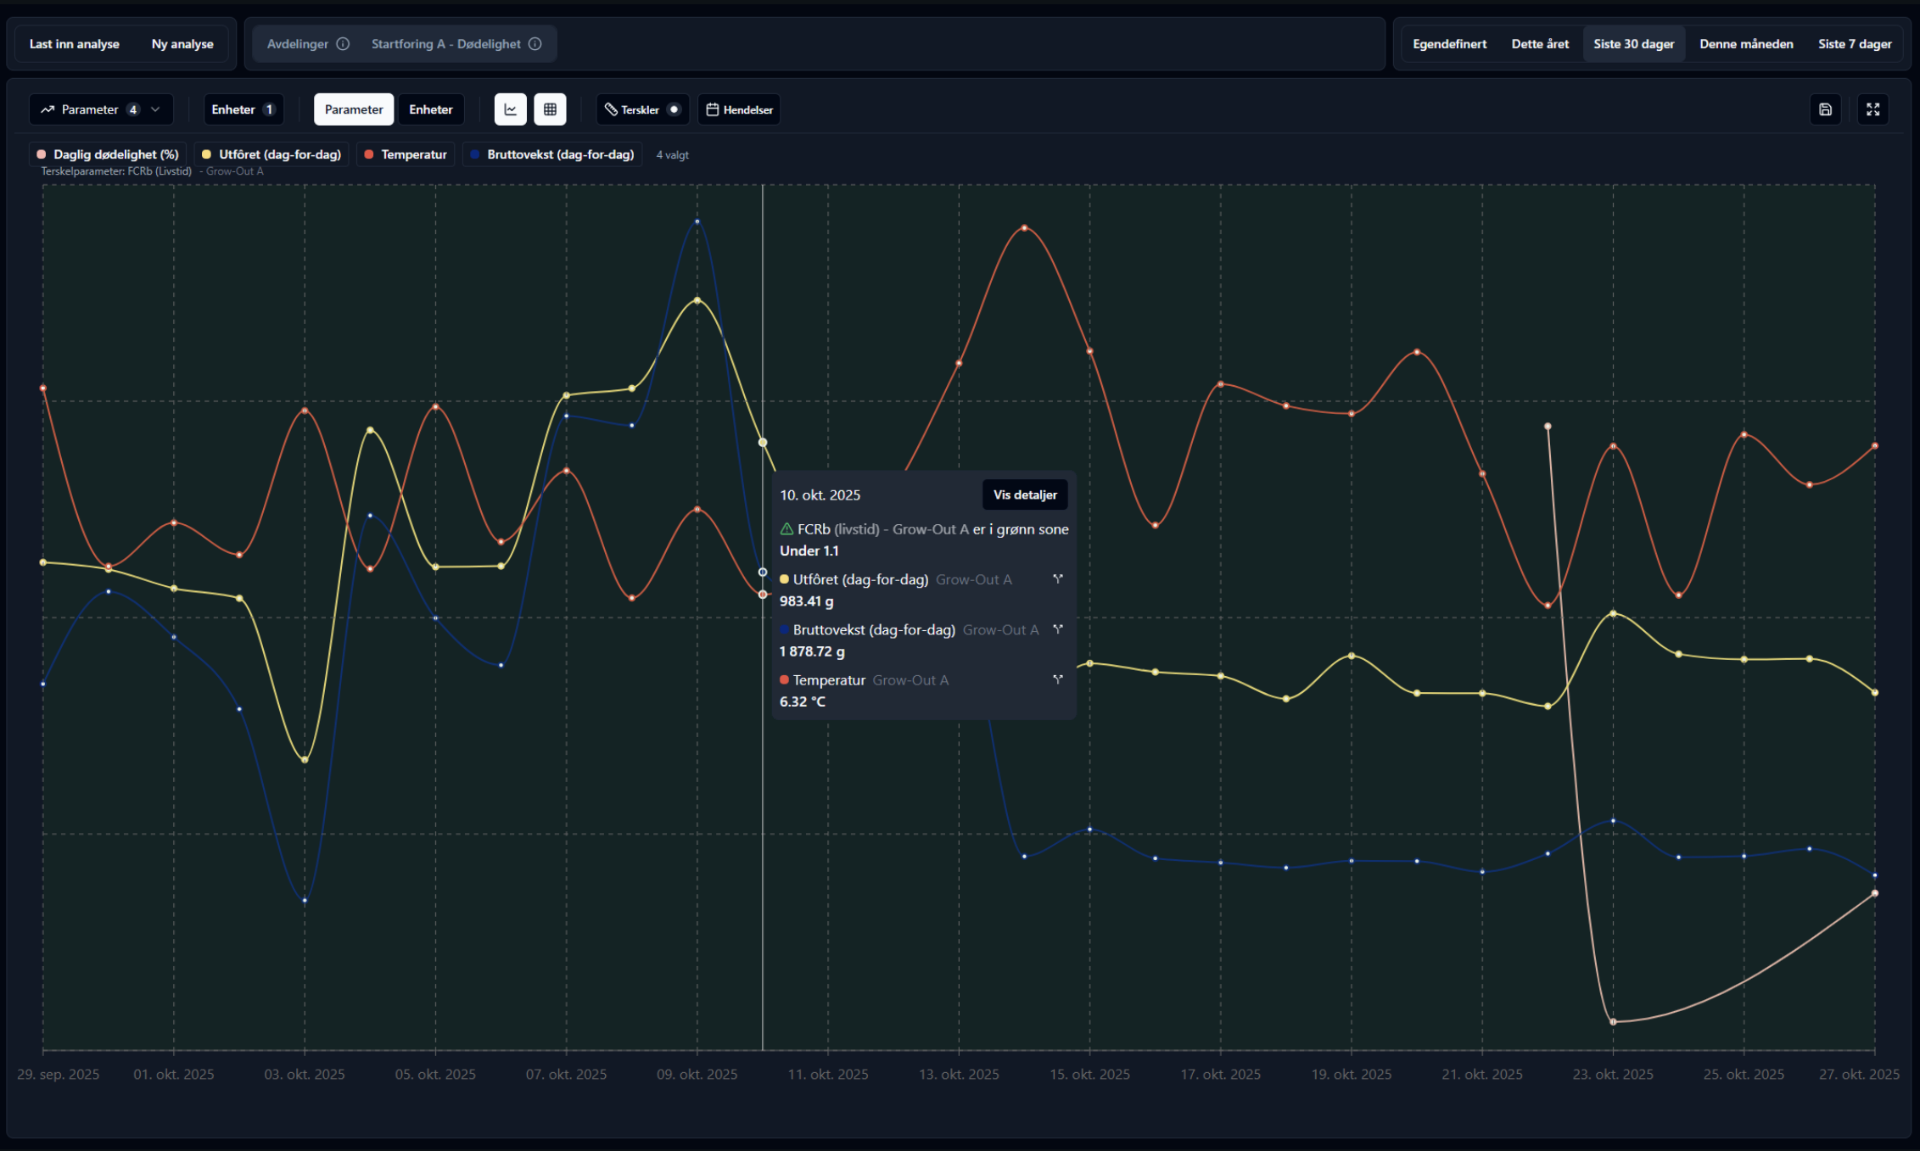Image resolution: width=1920 pixels, height=1151 pixels.
Task: Toggle Daglig dødelighet (%) series visibility
Action: (x=108, y=155)
